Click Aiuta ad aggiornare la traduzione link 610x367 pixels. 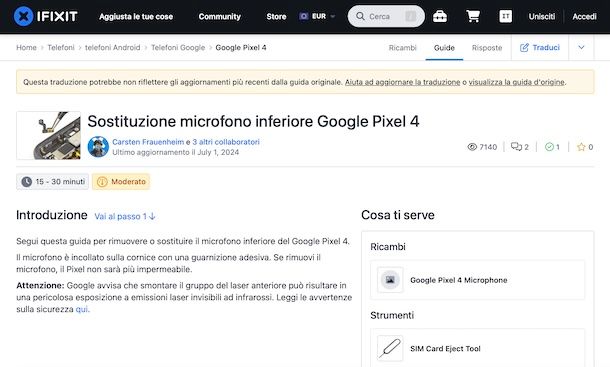click(403, 82)
